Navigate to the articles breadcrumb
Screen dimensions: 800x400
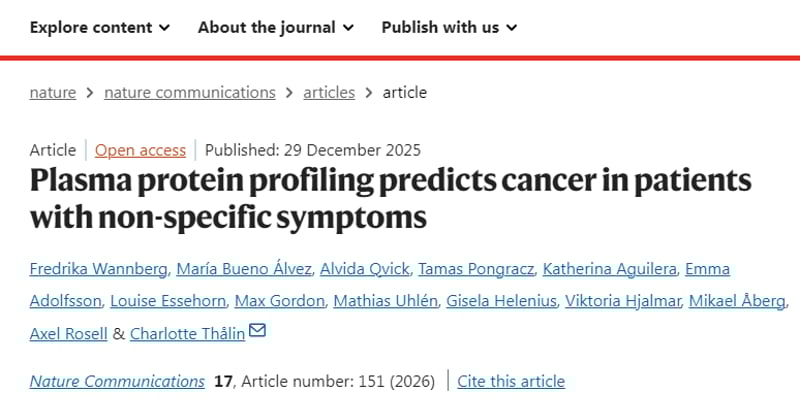(x=329, y=92)
